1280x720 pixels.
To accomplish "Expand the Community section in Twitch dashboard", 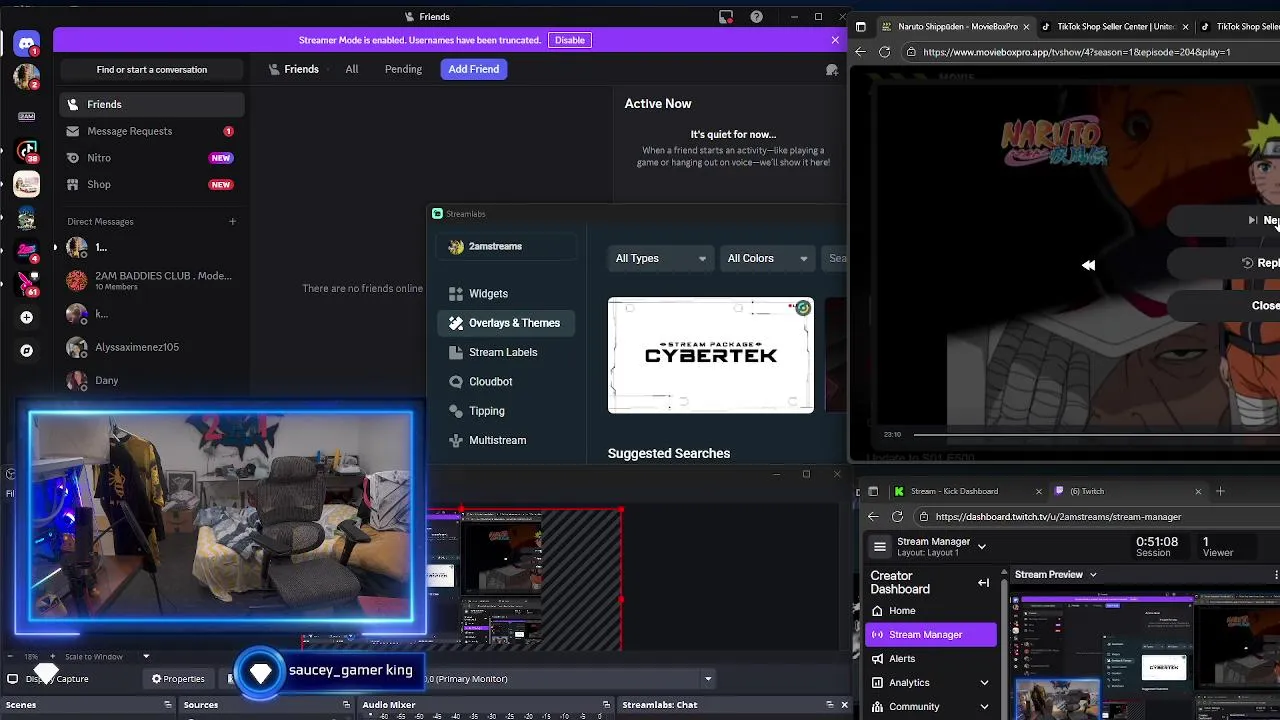I will pyautogui.click(x=984, y=707).
